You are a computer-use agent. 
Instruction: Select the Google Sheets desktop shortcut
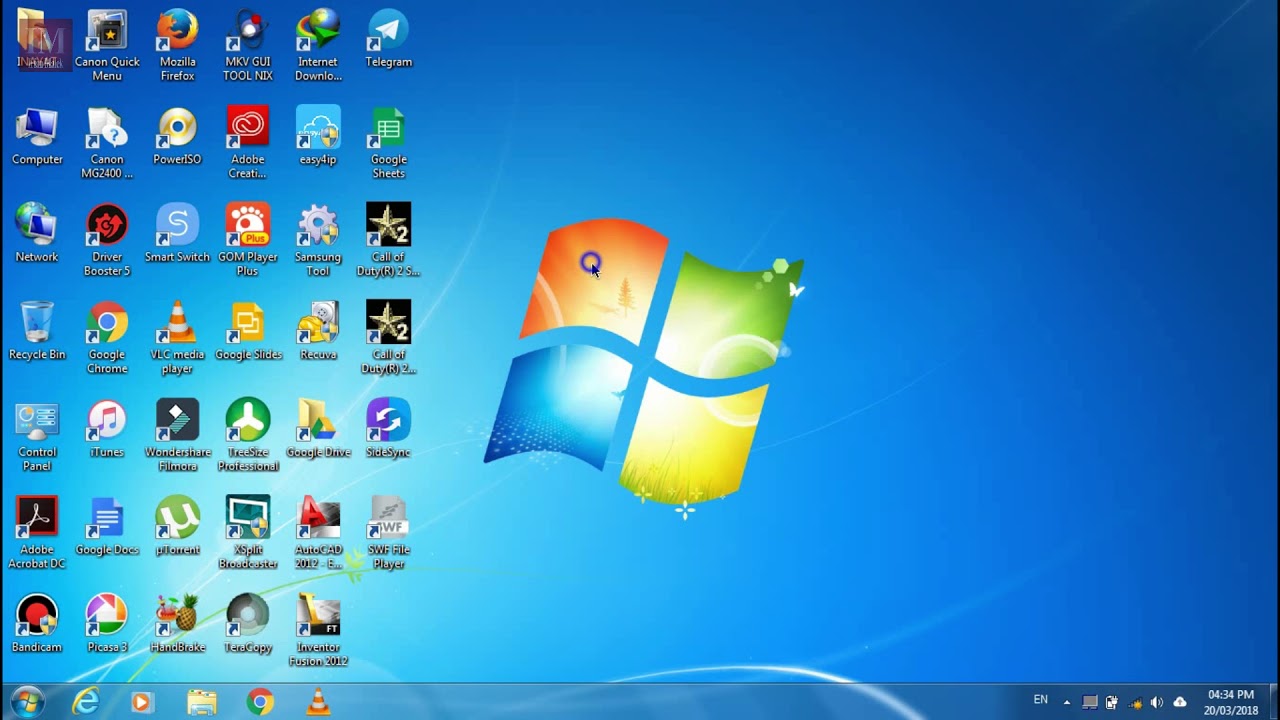point(388,143)
